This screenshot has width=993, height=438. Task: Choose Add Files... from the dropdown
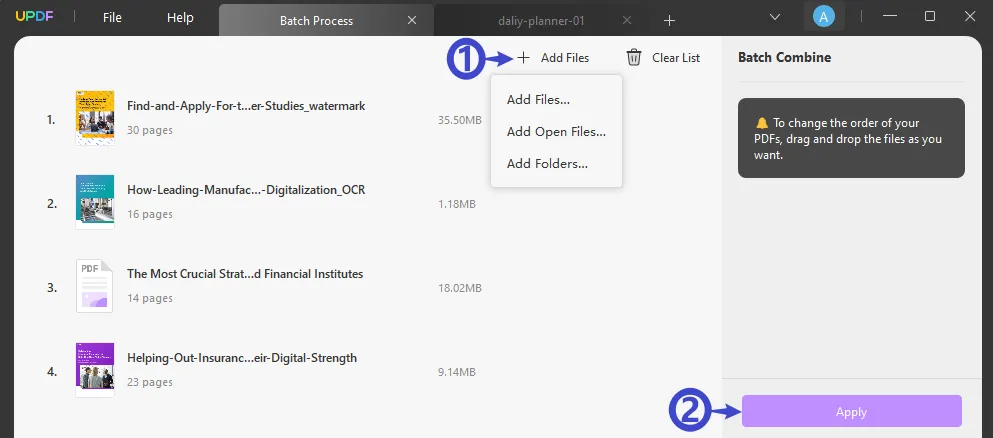(x=538, y=100)
